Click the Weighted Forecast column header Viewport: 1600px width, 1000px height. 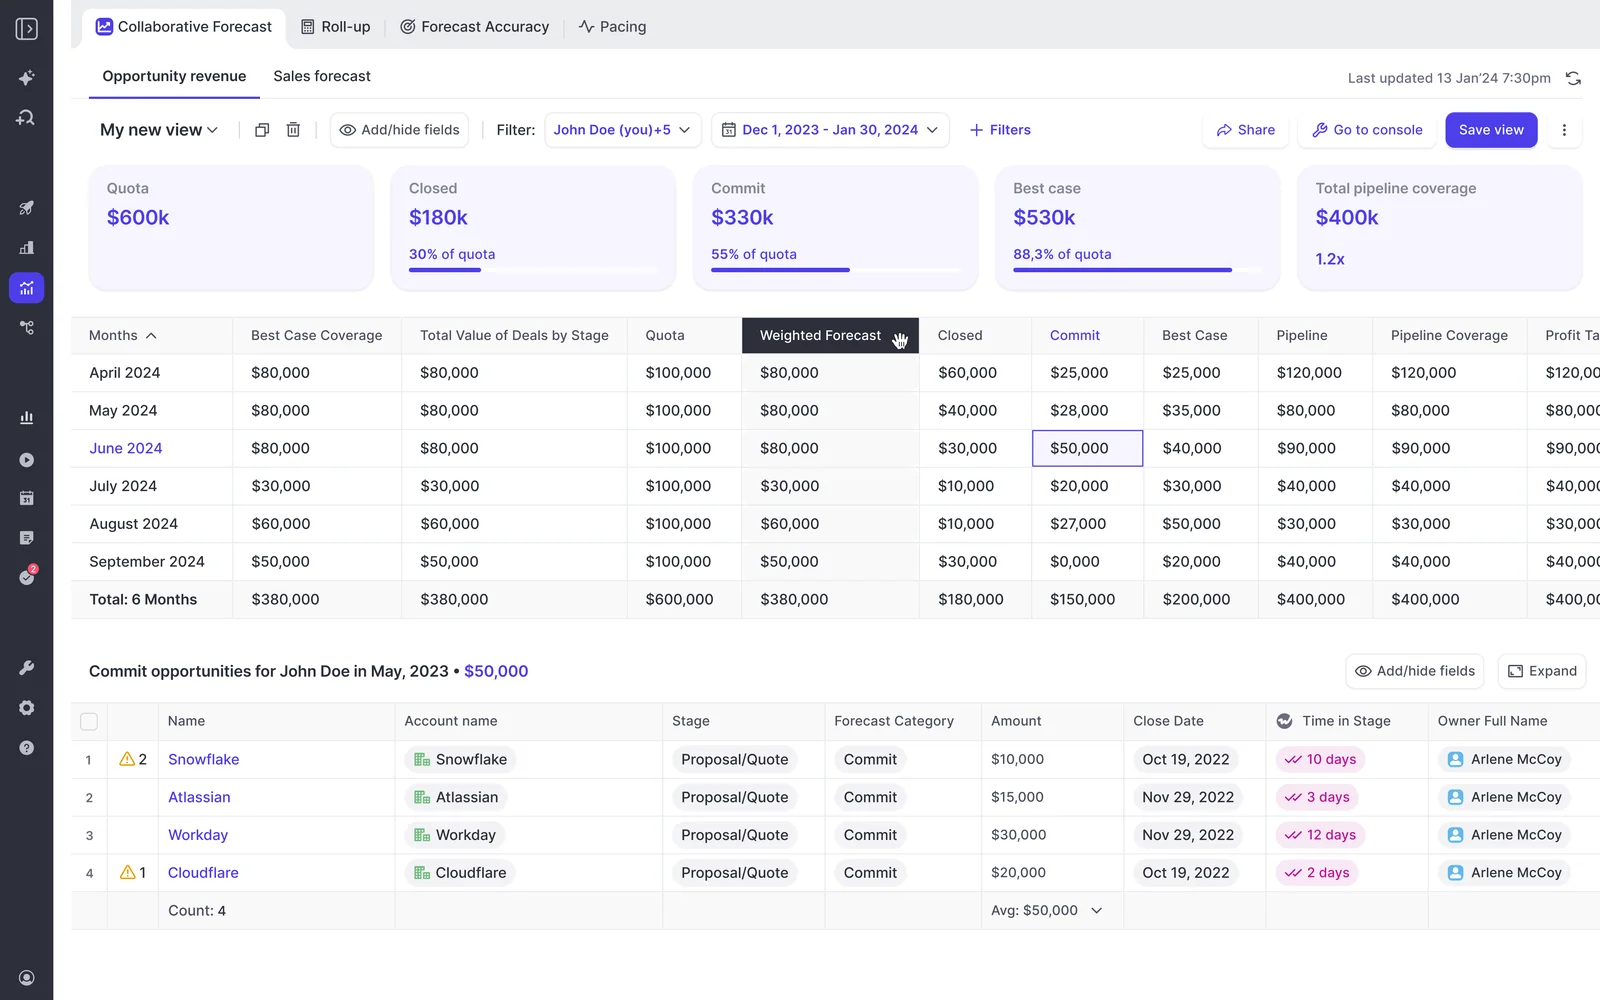tap(830, 336)
